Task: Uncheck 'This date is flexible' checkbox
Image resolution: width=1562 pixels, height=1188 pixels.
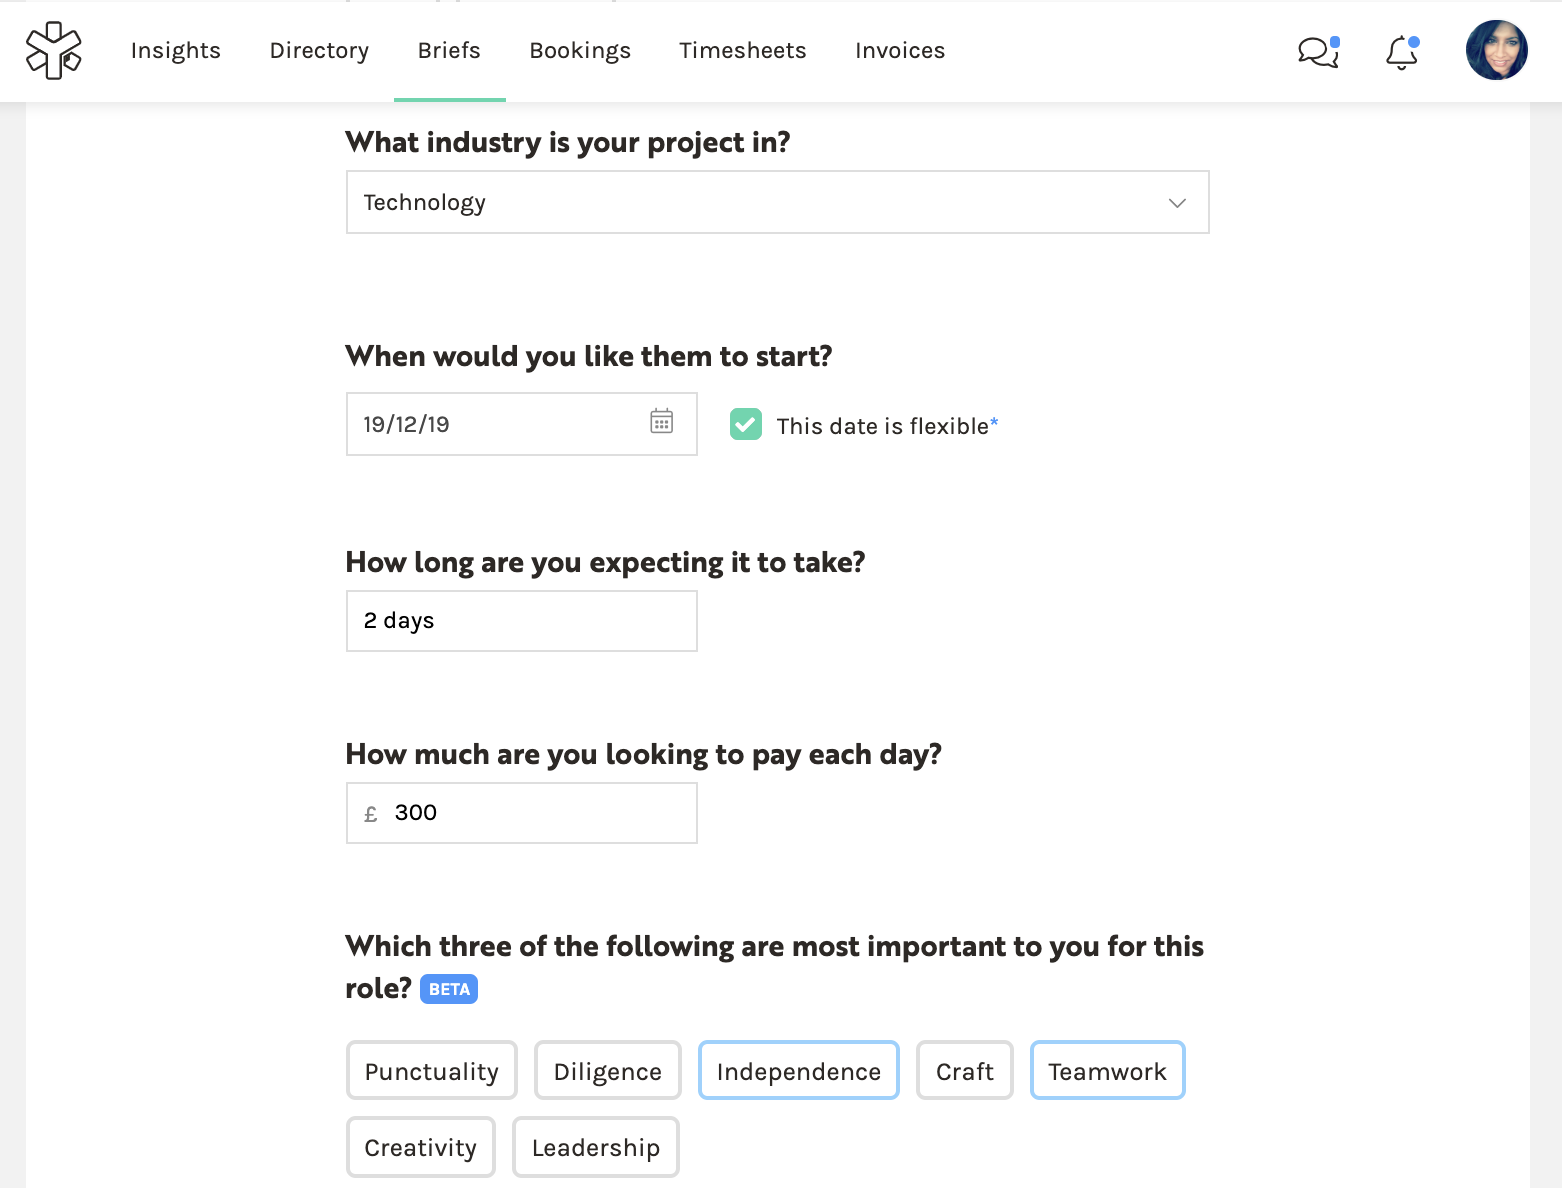Action: pos(746,424)
